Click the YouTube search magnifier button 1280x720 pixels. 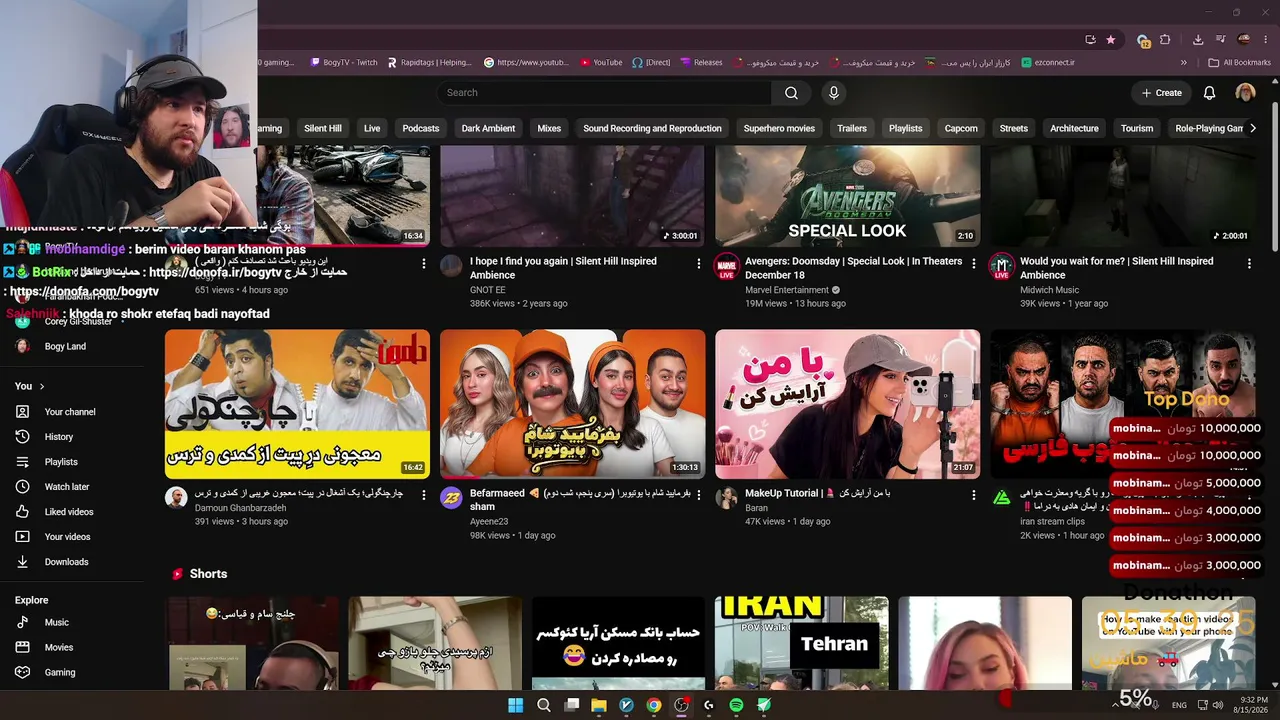791,93
